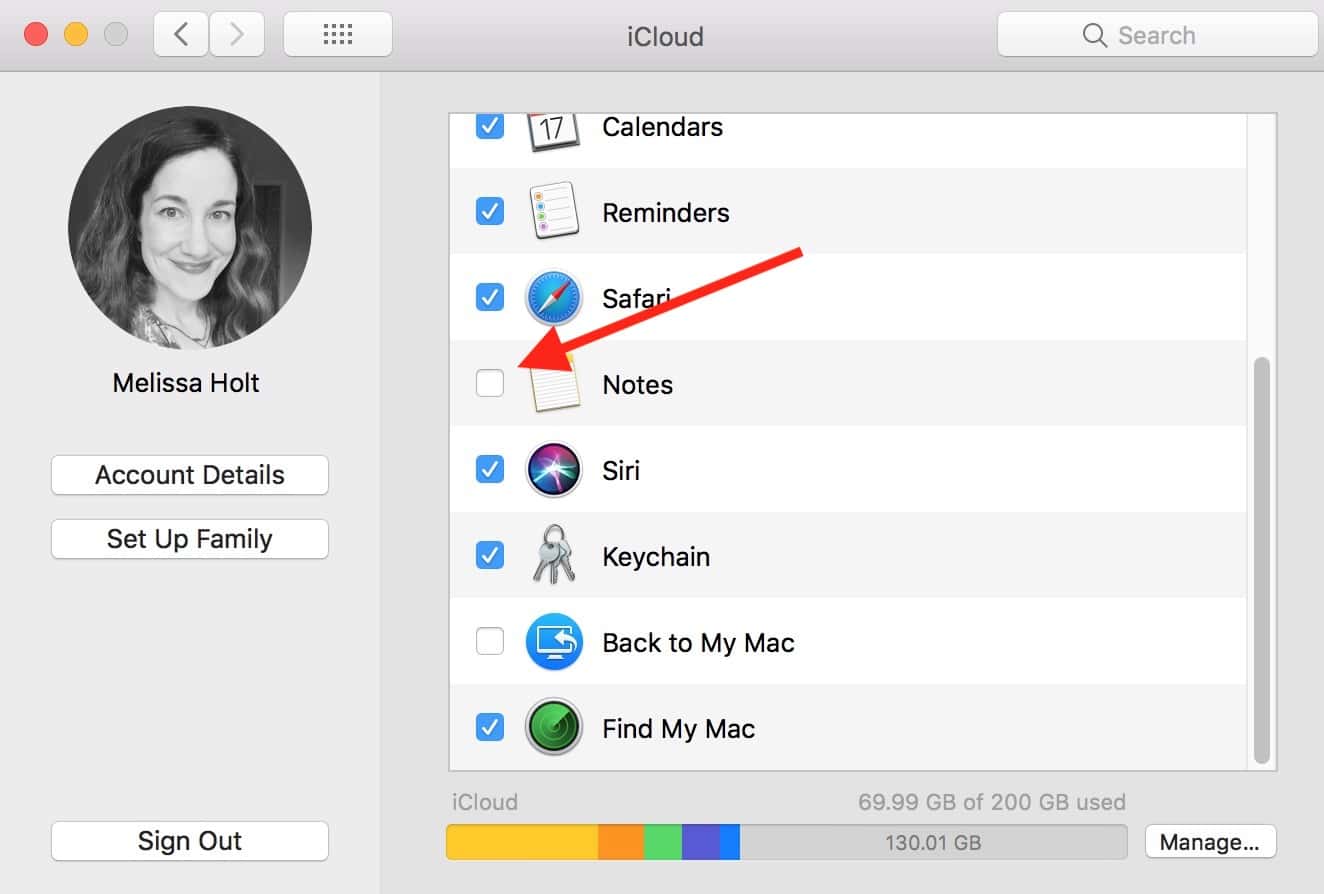Close the iCloud preferences window
This screenshot has height=894, width=1324.
pyautogui.click(x=36, y=35)
